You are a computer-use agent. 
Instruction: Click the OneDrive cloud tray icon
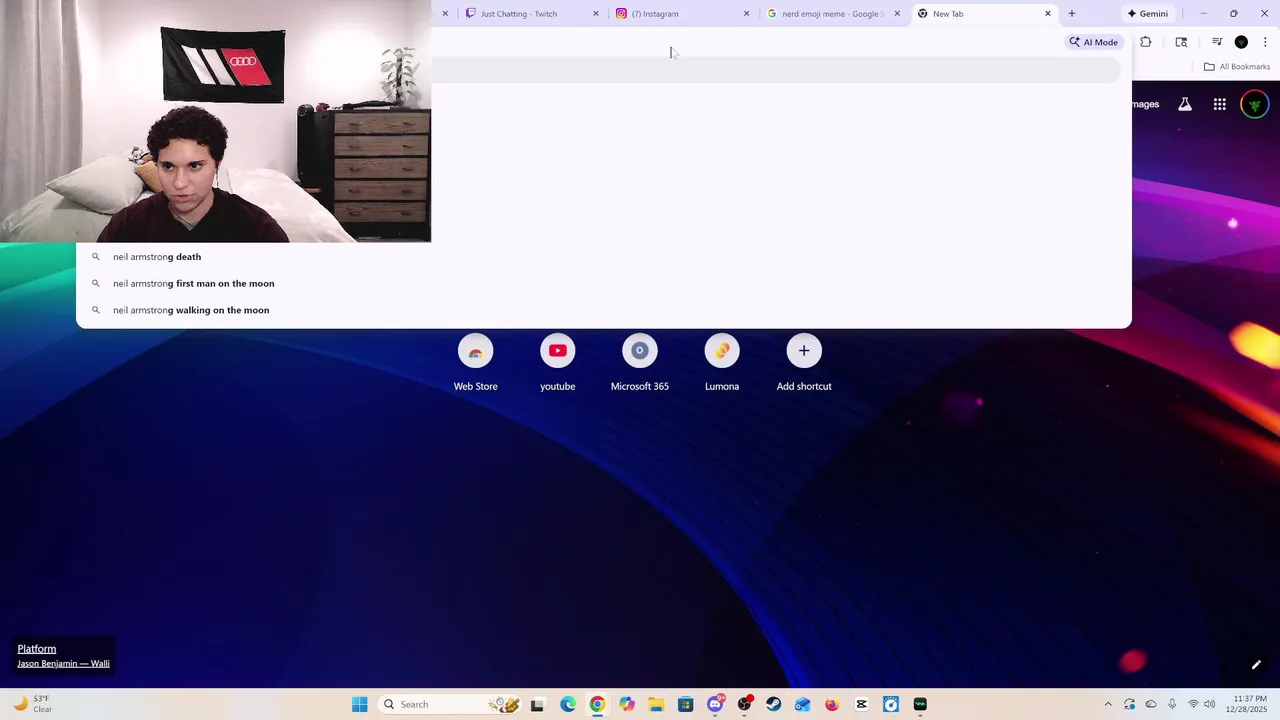tap(1151, 705)
